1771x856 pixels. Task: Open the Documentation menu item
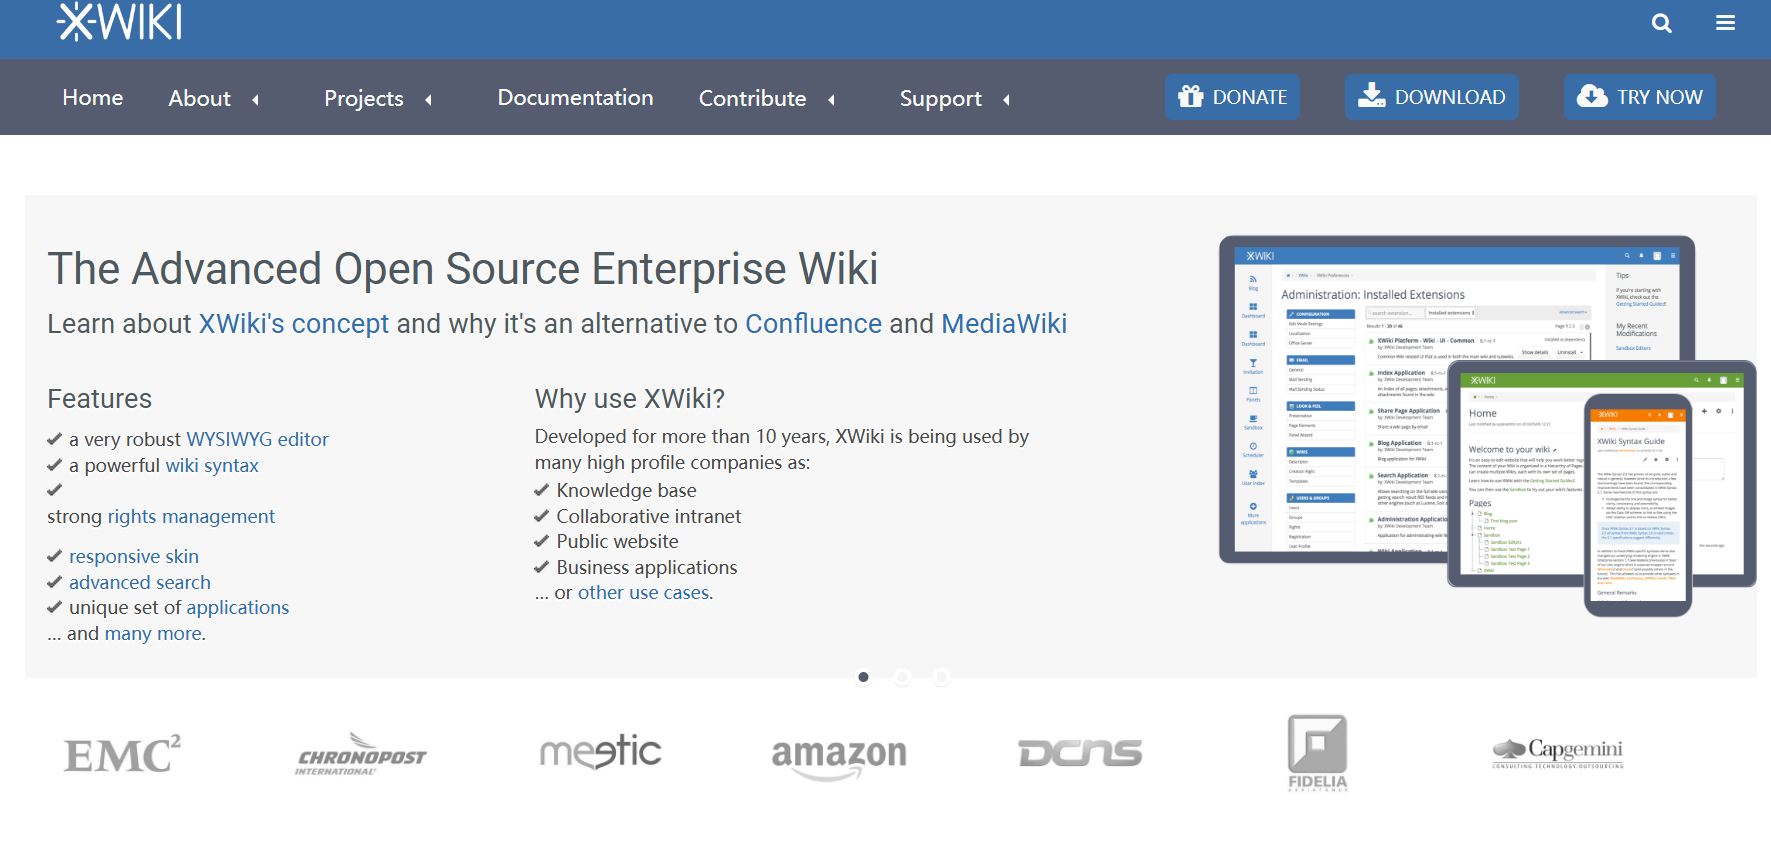coord(576,97)
